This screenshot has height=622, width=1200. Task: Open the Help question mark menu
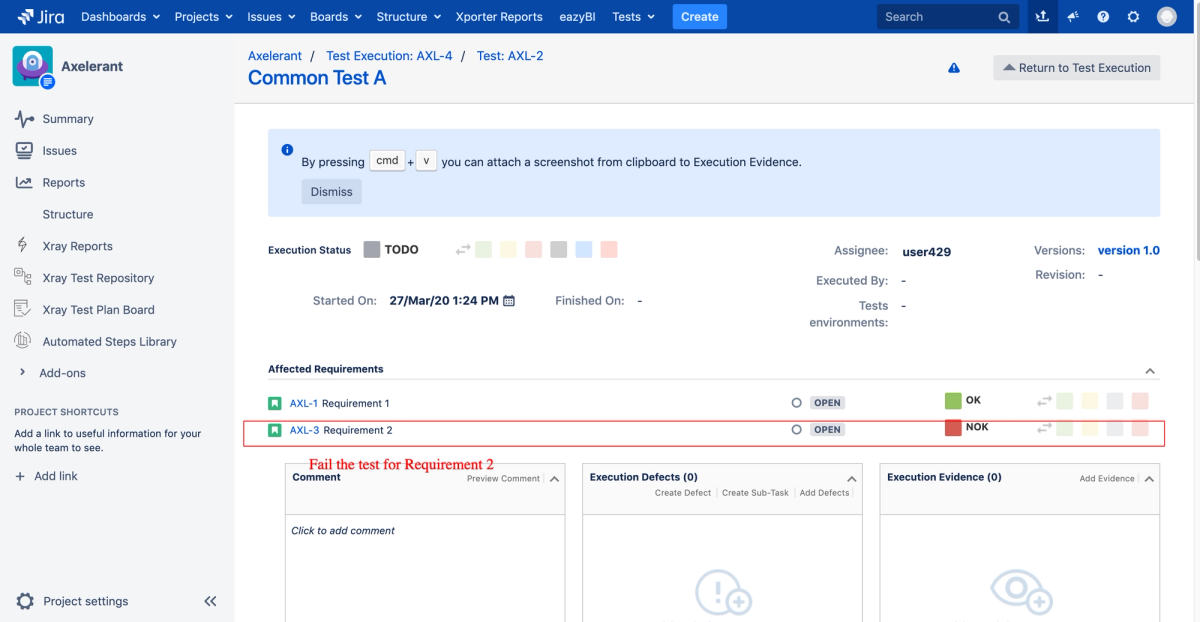1103,17
